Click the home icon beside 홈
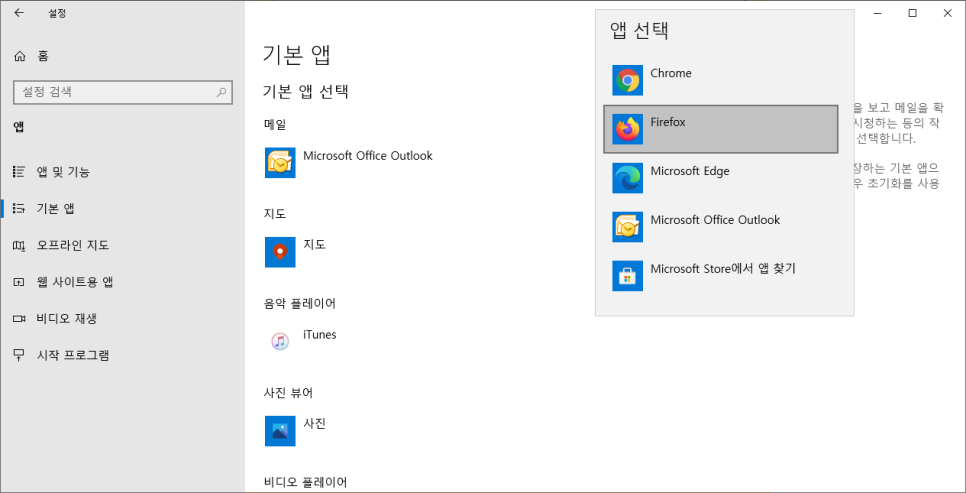Image resolution: width=966 pixels, height=493 pixels. pos(19,56)
